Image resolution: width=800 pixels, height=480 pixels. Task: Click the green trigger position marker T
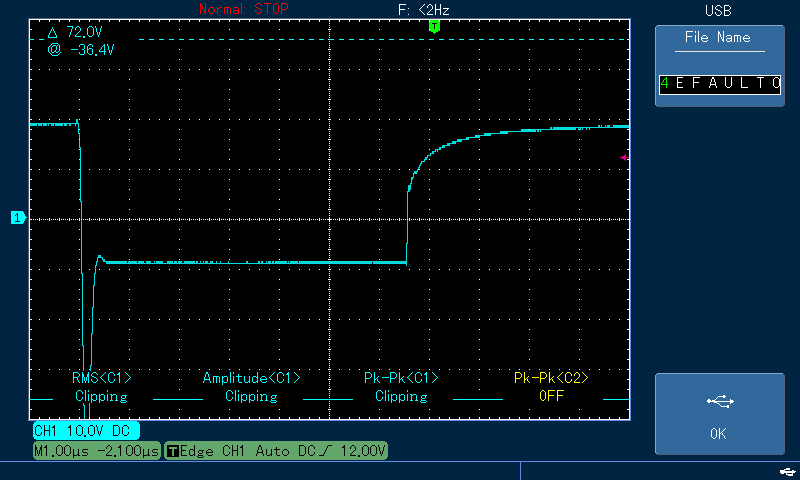(x=434, y=27)
